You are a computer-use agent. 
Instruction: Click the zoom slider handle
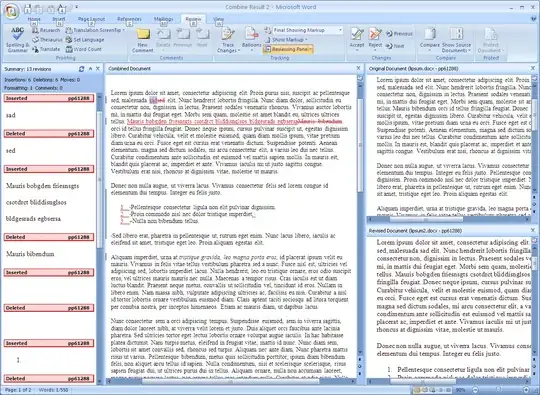click(498, 390)
